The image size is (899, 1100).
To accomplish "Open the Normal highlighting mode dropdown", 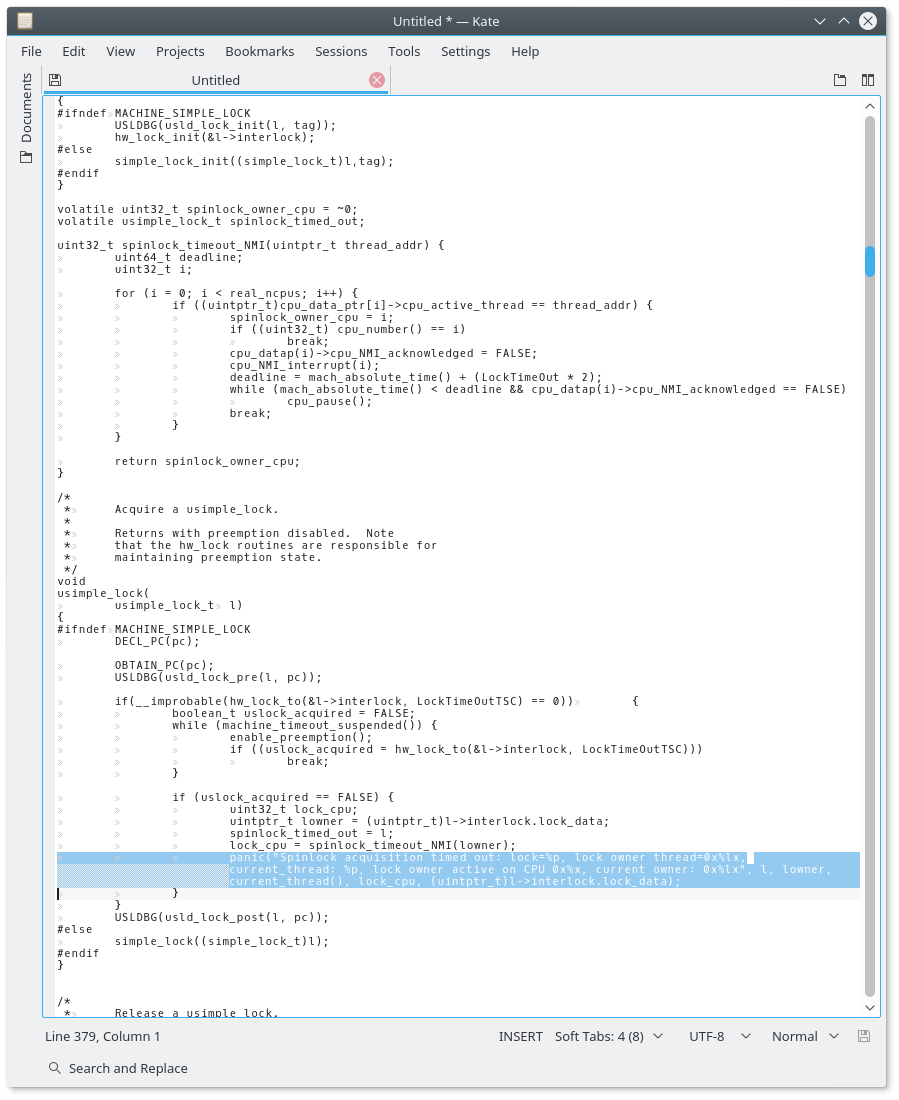I will pos(805,1036).
